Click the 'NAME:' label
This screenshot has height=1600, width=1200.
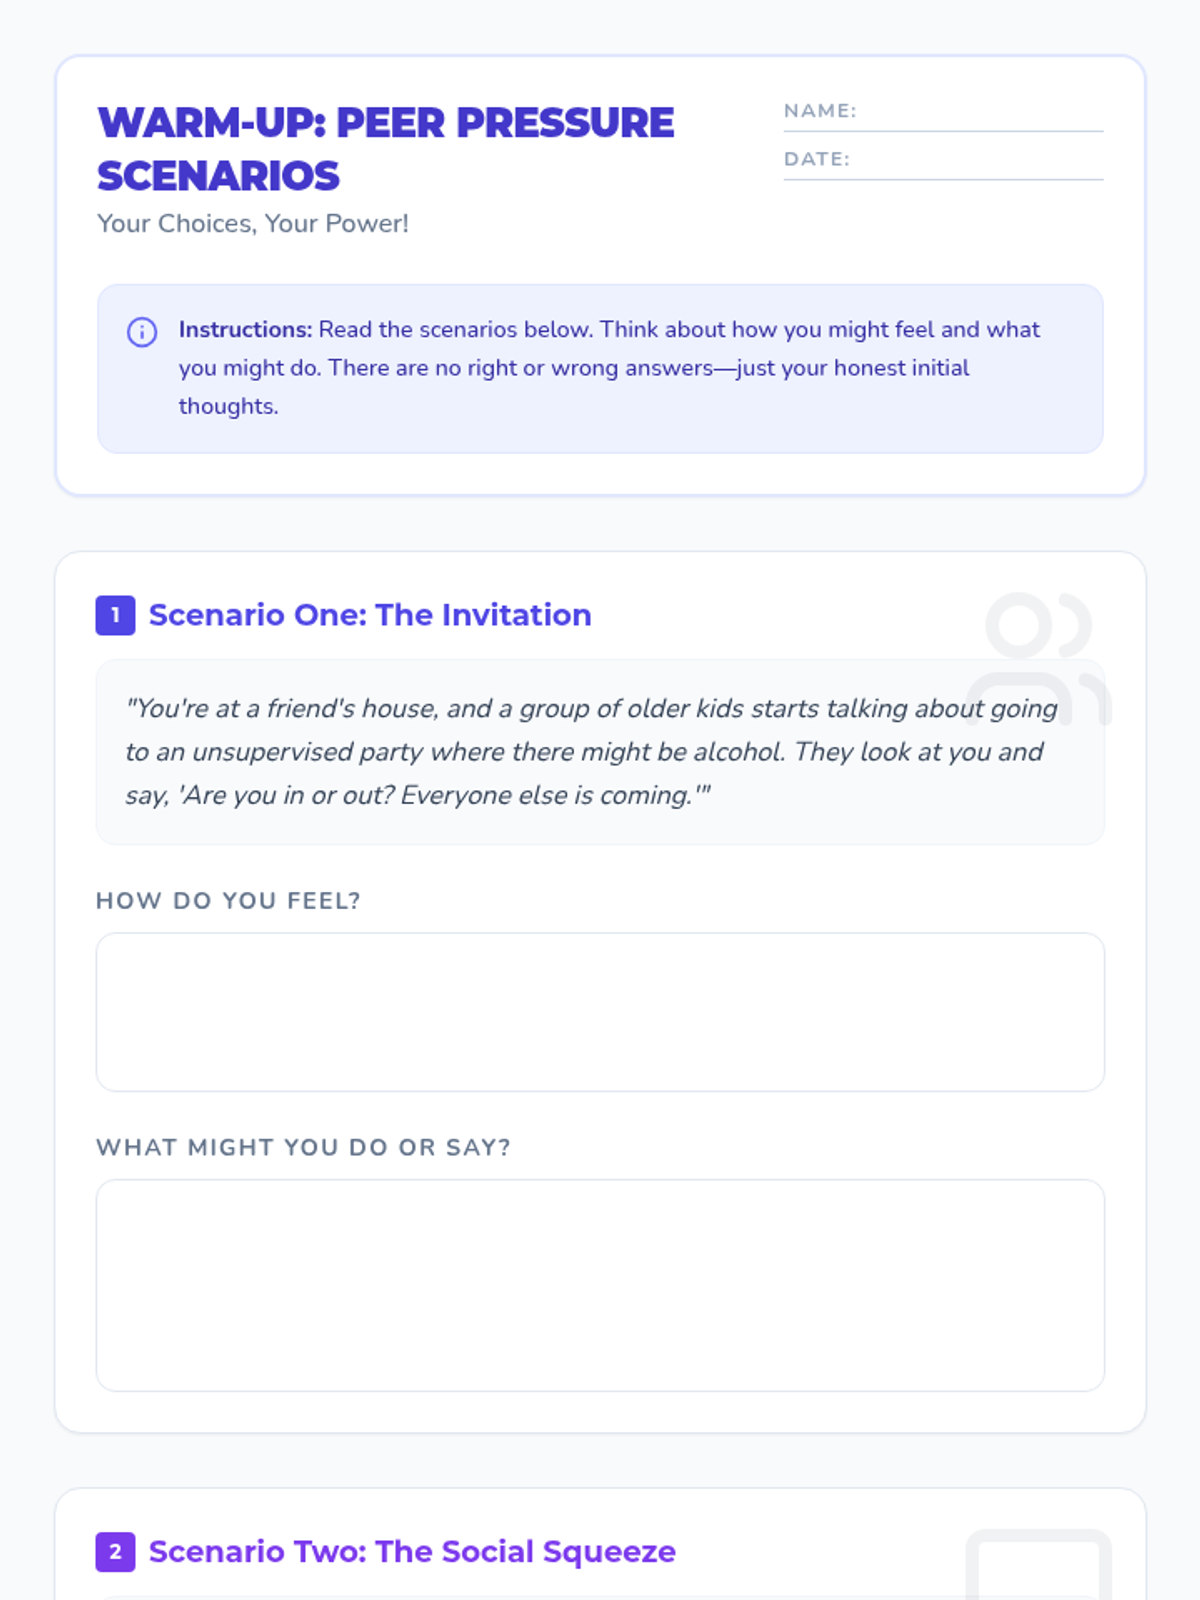point(820,111)
